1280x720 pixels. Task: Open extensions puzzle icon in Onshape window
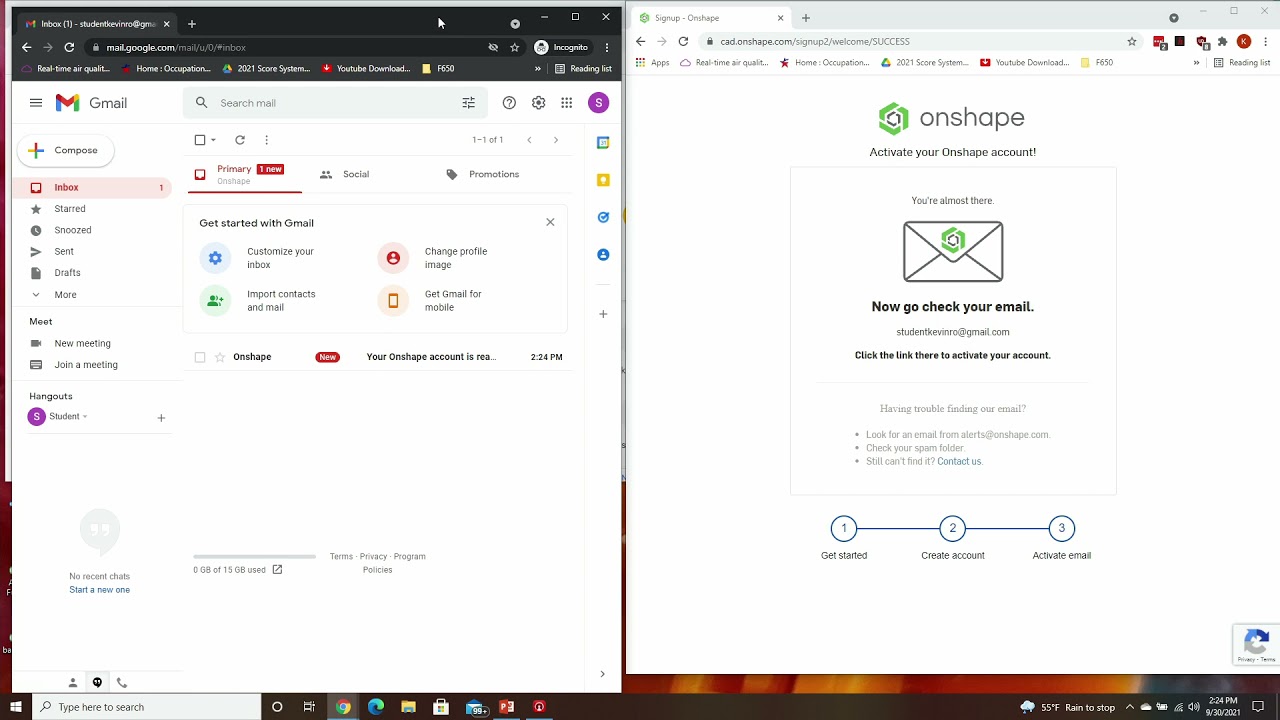pos(1222,41)
